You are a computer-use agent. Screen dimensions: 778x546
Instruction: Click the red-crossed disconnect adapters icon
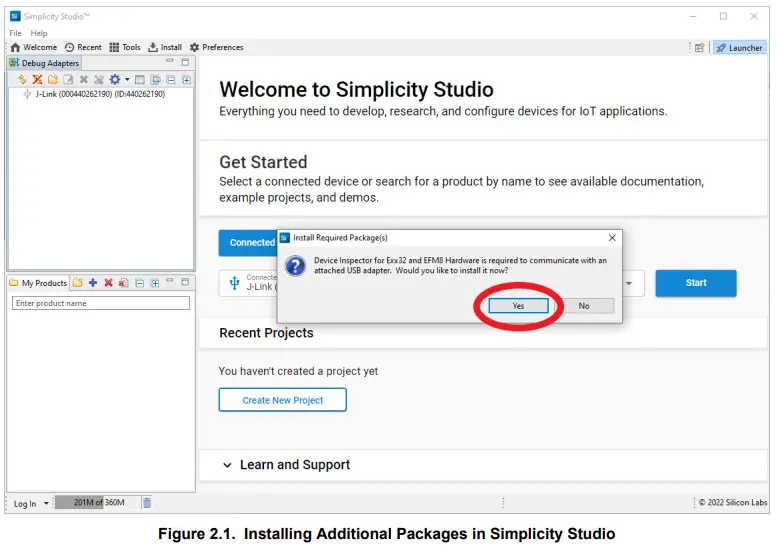tap(37, 79)
